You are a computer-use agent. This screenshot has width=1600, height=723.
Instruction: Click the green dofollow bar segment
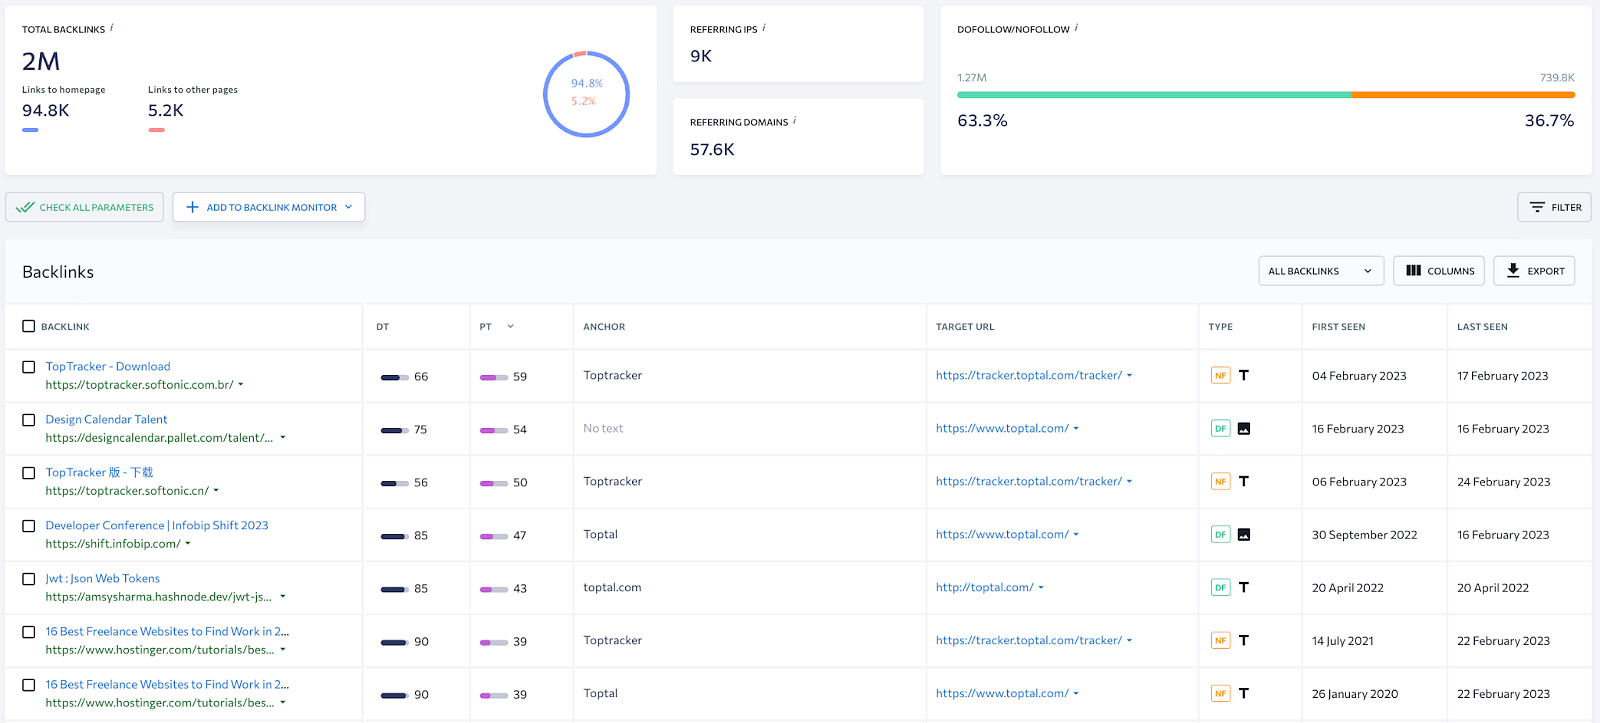tap(1154, 95)
